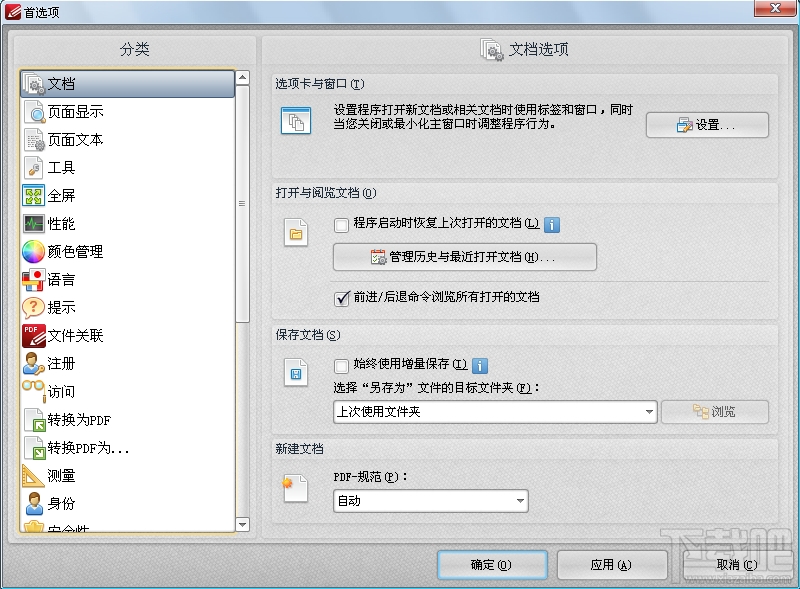Select the 转换为PDF icon
Viewport: 800px width, 589px height.
(34, 420)
